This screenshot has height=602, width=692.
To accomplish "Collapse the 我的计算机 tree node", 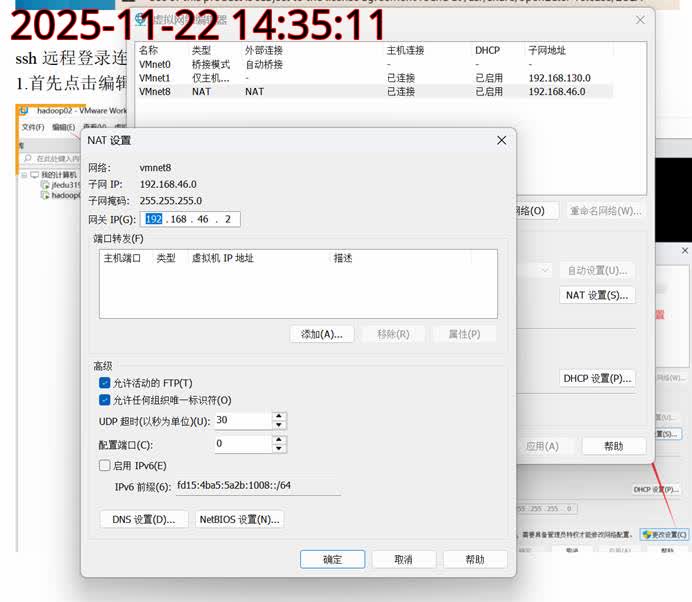I will [x=23, y=175].
